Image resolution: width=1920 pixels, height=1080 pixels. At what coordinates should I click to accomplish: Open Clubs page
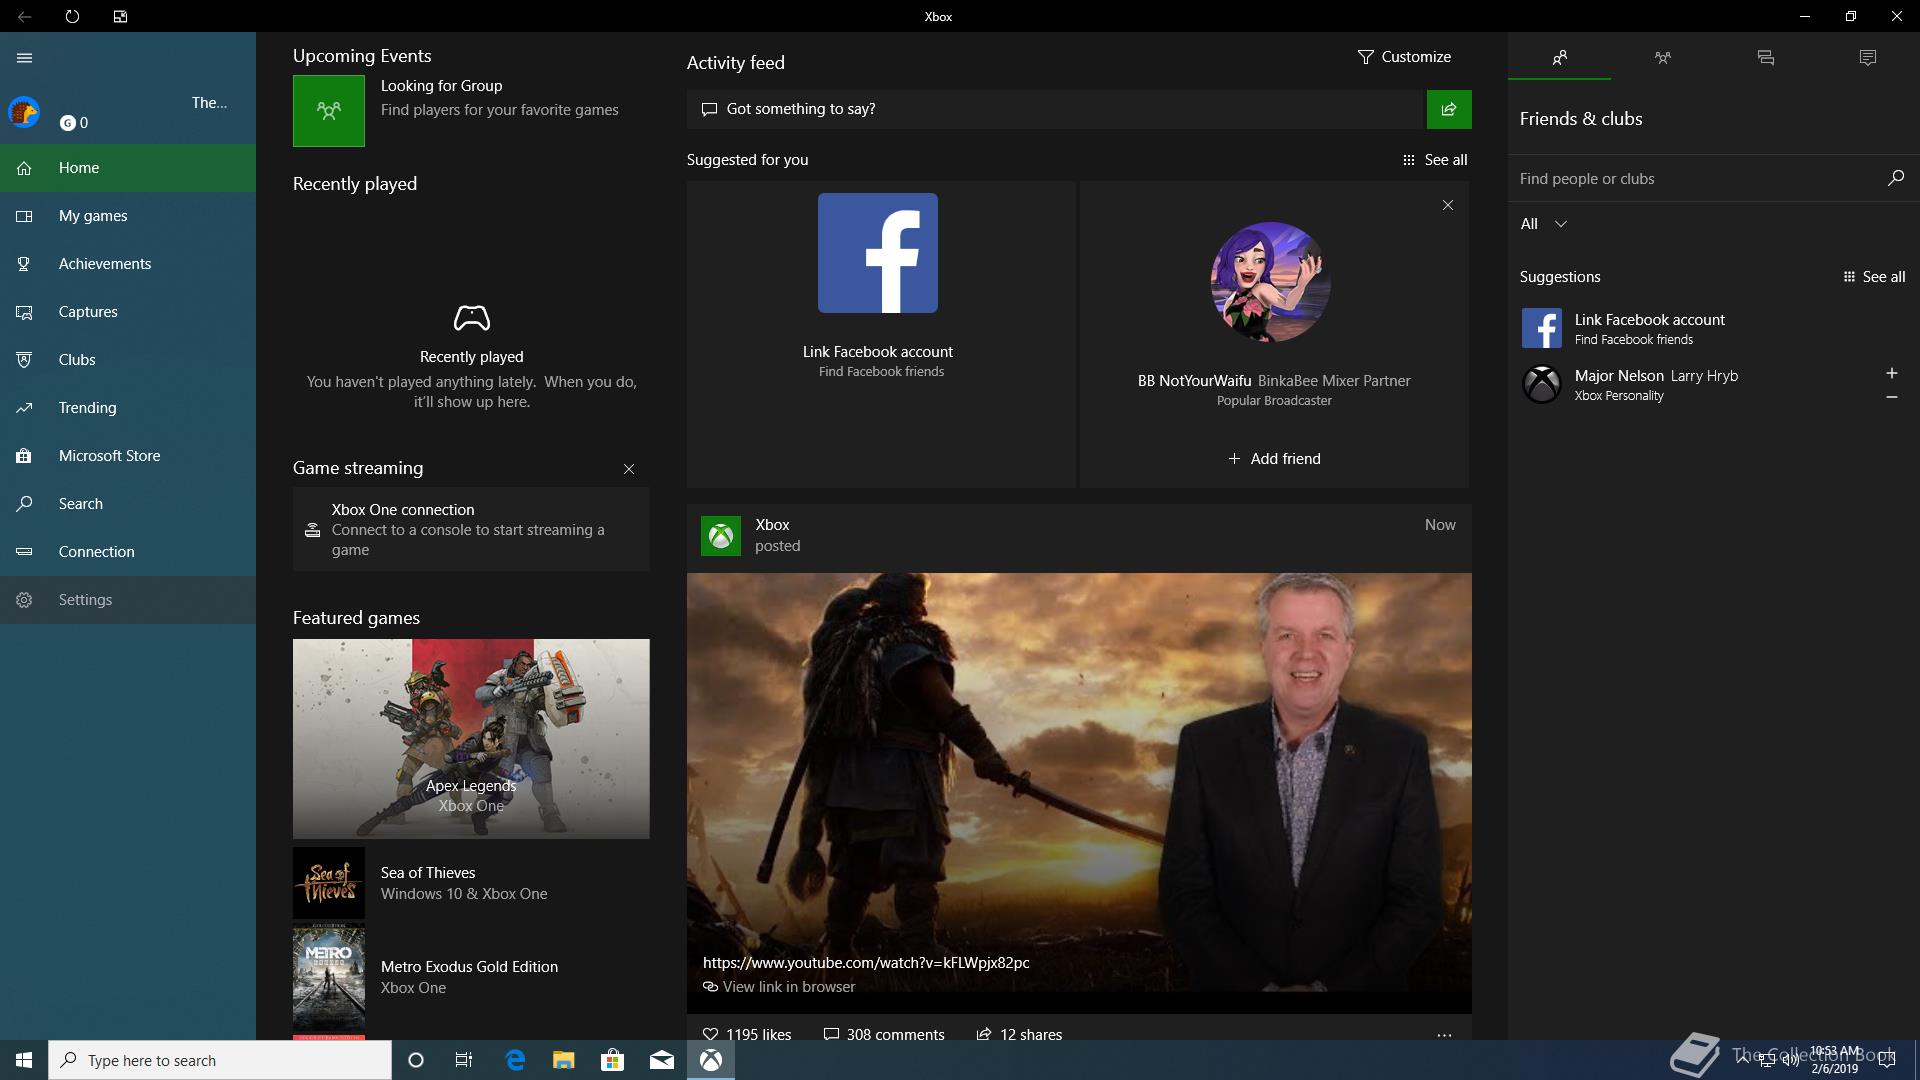click(128, 360)
